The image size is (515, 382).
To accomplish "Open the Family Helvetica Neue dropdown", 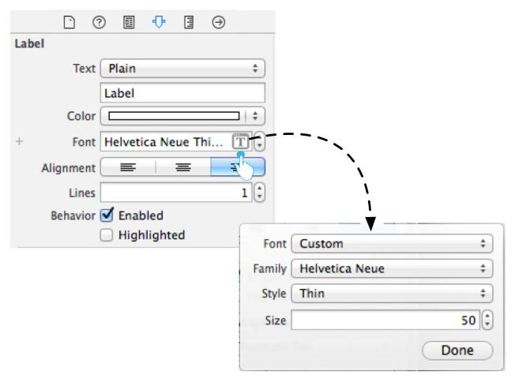I will [392, 268].
